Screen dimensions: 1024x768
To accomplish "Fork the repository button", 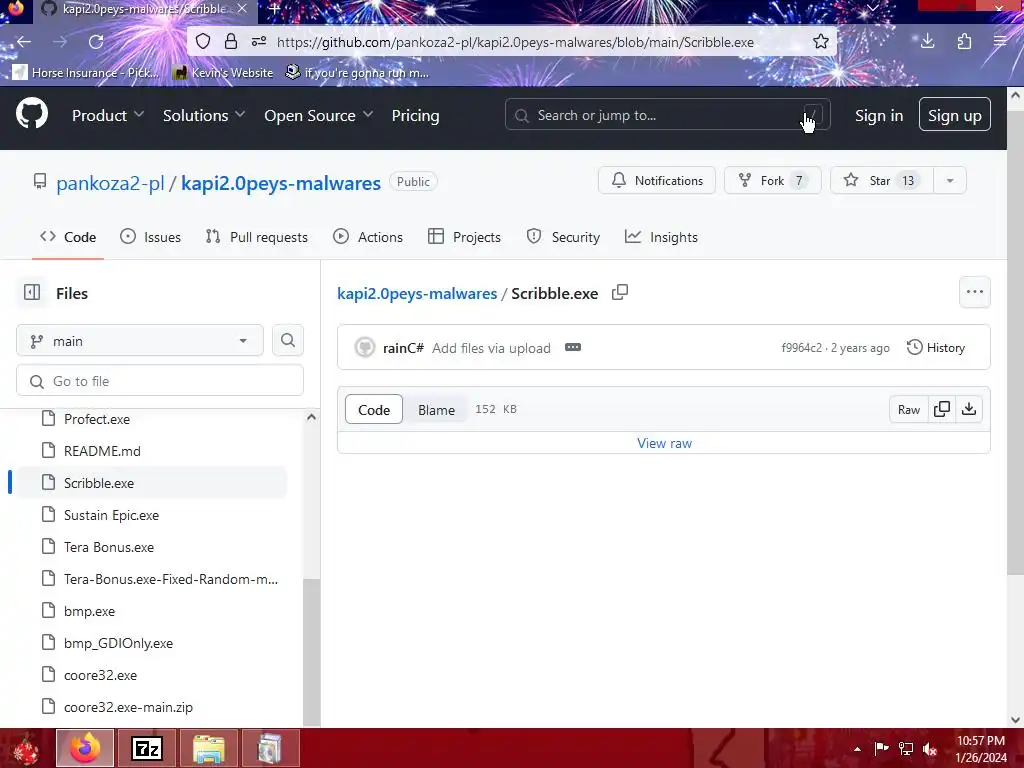I will coord(773,180).
